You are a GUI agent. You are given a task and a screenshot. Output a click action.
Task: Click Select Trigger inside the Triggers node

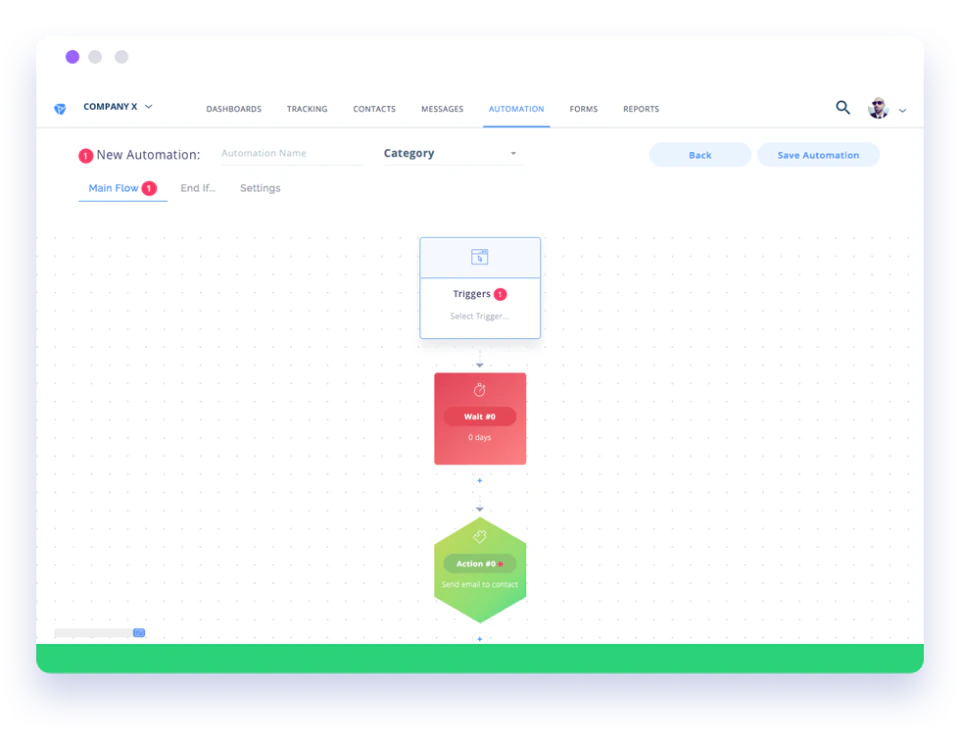point(479,316)
